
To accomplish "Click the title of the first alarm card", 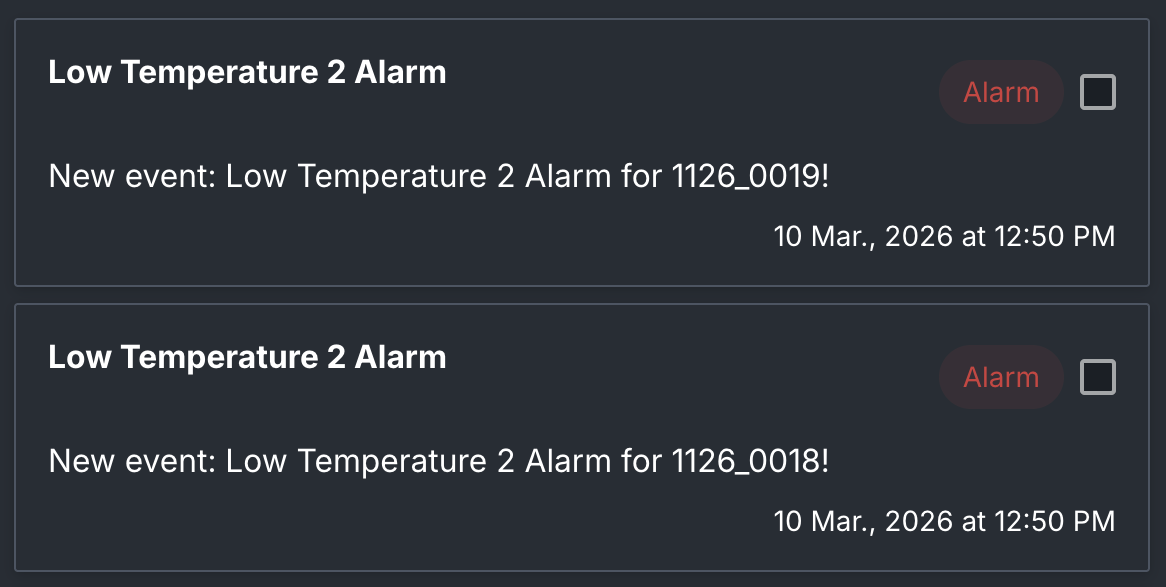I will (247, 71).
